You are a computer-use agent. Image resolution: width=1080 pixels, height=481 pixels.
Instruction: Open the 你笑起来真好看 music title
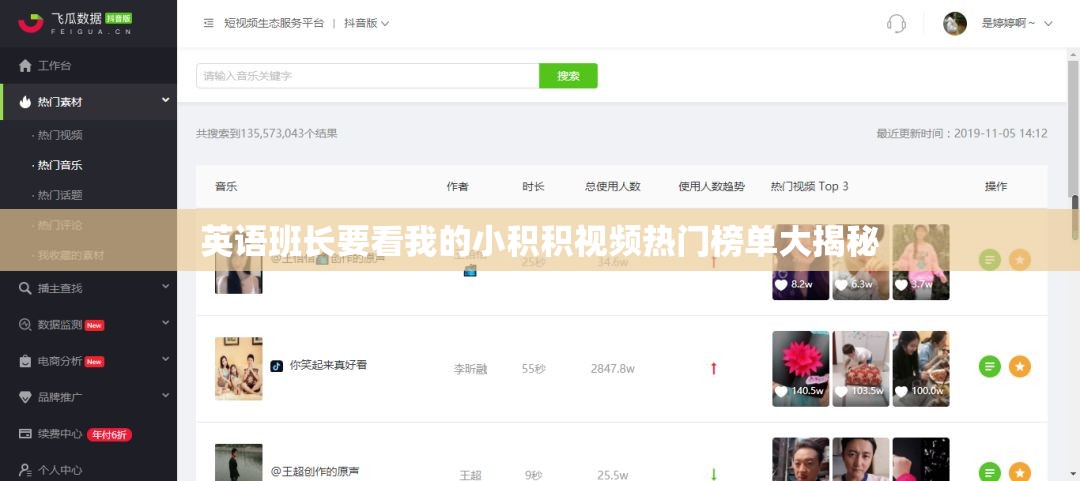pos(329,365)
